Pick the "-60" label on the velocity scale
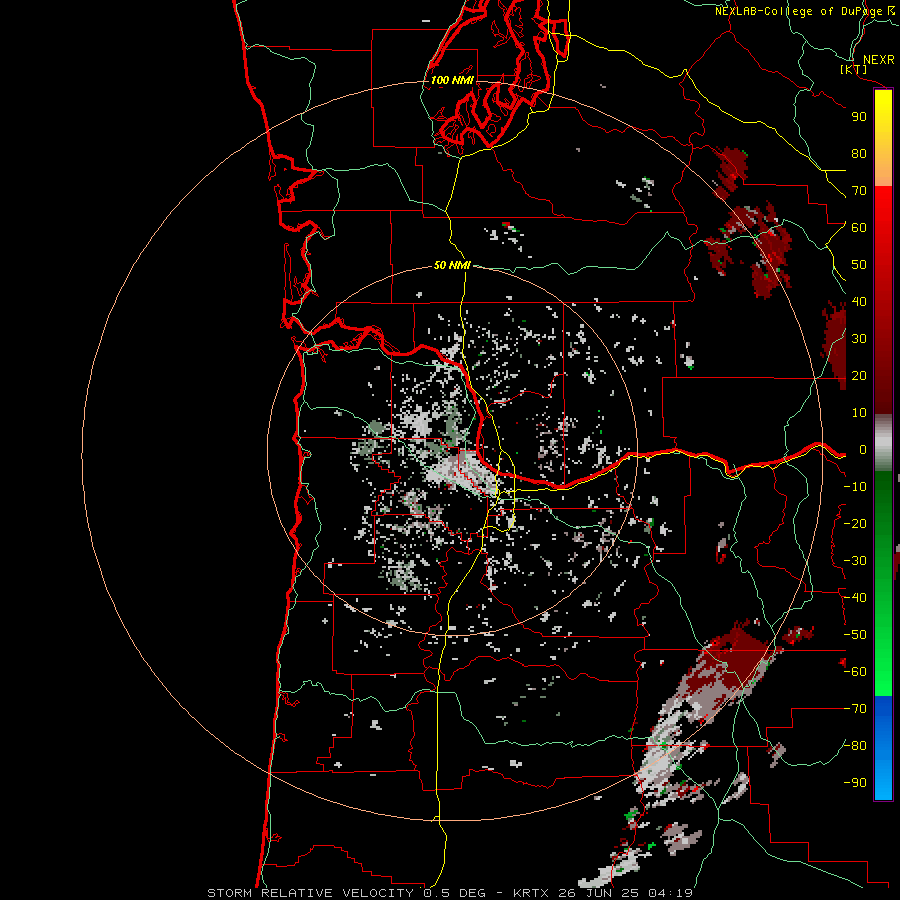The width and height of the screenshot is (900, 900). click(855, 672)
